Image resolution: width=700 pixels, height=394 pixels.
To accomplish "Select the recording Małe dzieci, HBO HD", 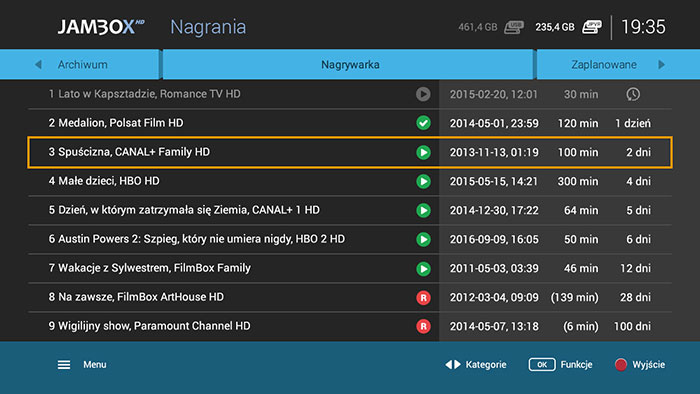I will click(x=350, y=181).
